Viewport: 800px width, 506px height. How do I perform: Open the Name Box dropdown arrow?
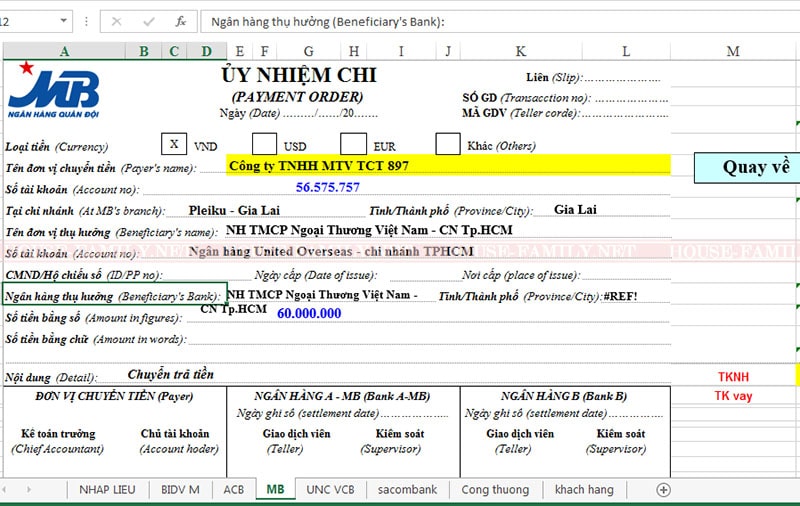(64, 21)
